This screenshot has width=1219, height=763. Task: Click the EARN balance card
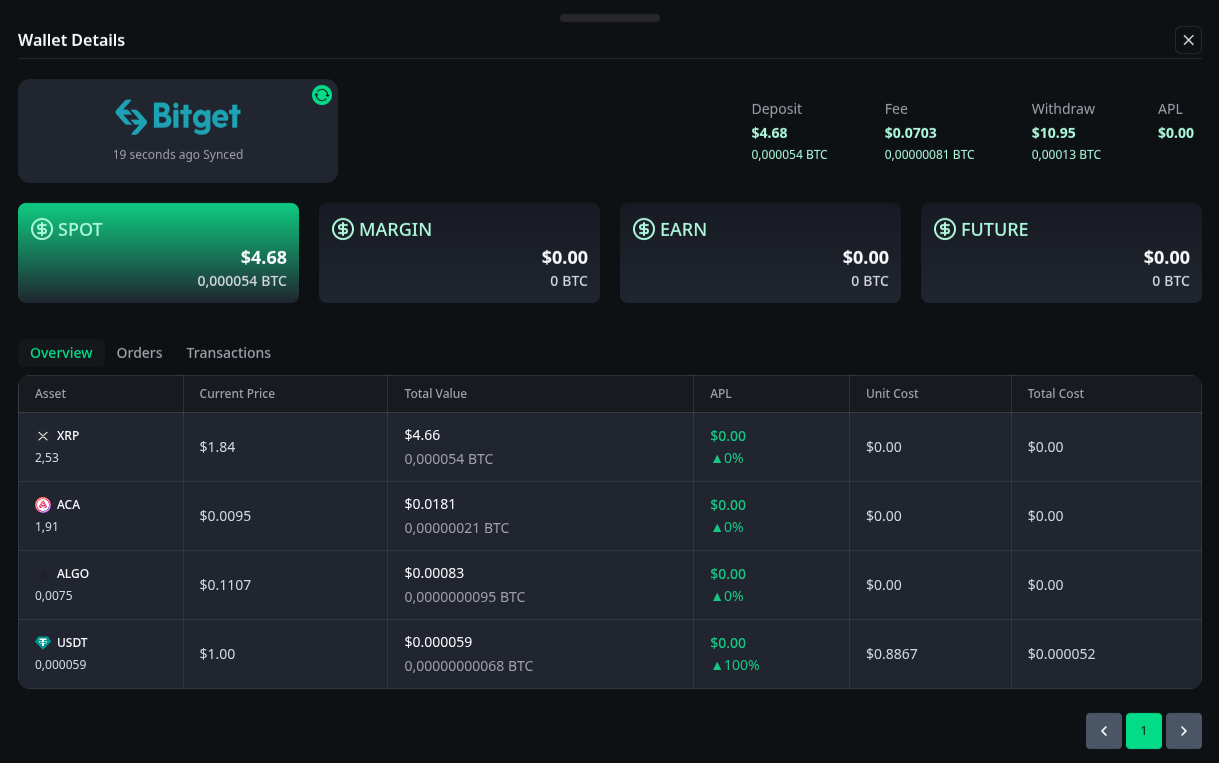pos(760,252)
